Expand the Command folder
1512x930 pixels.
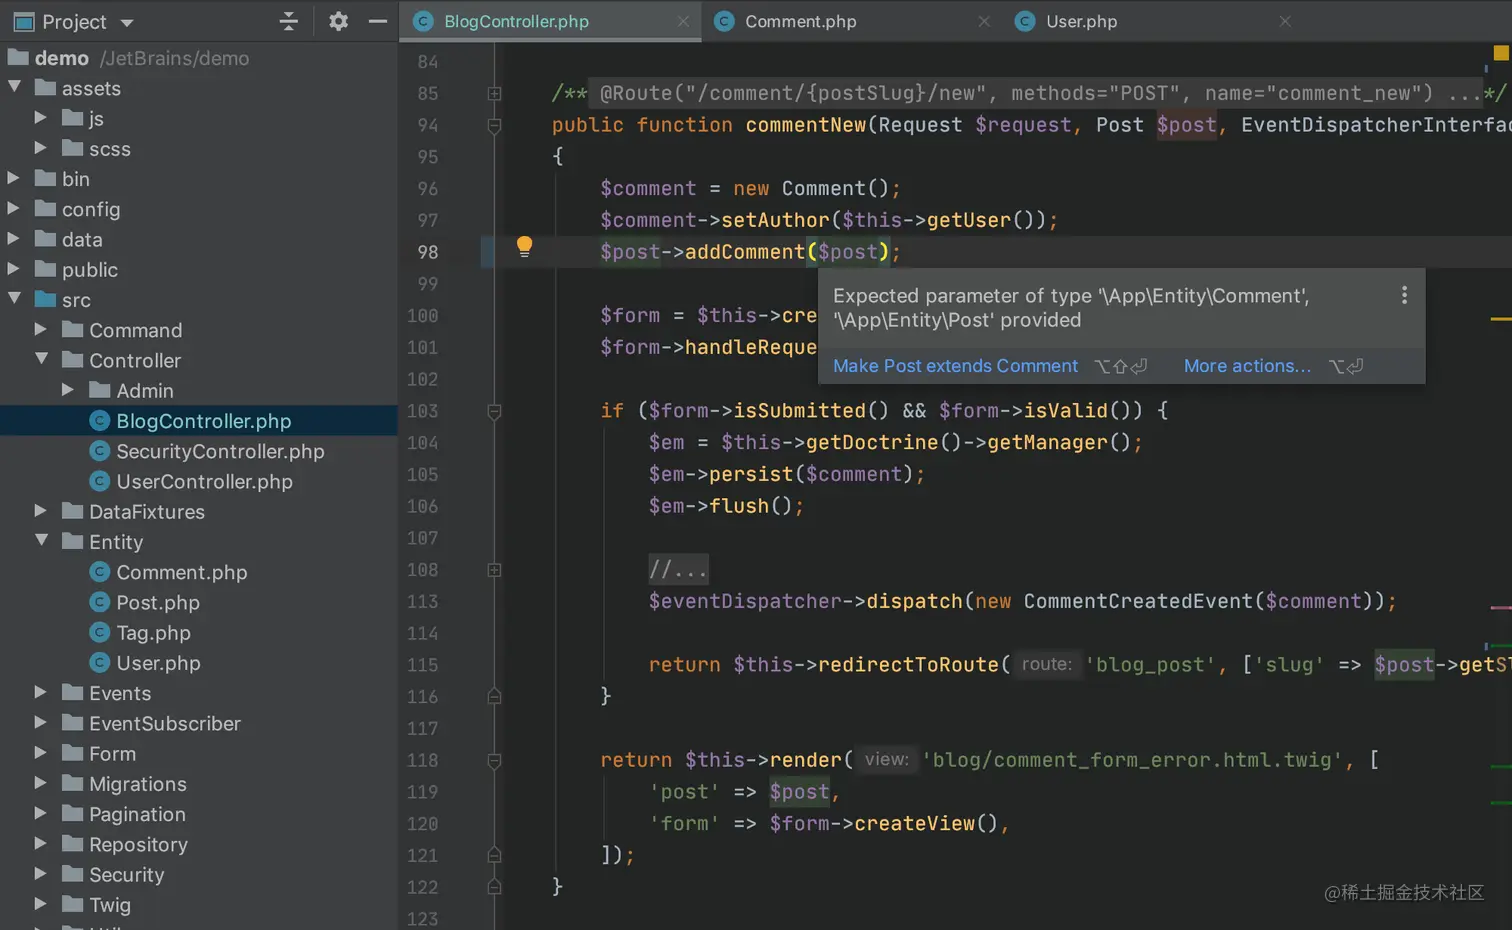coord(41,330)
